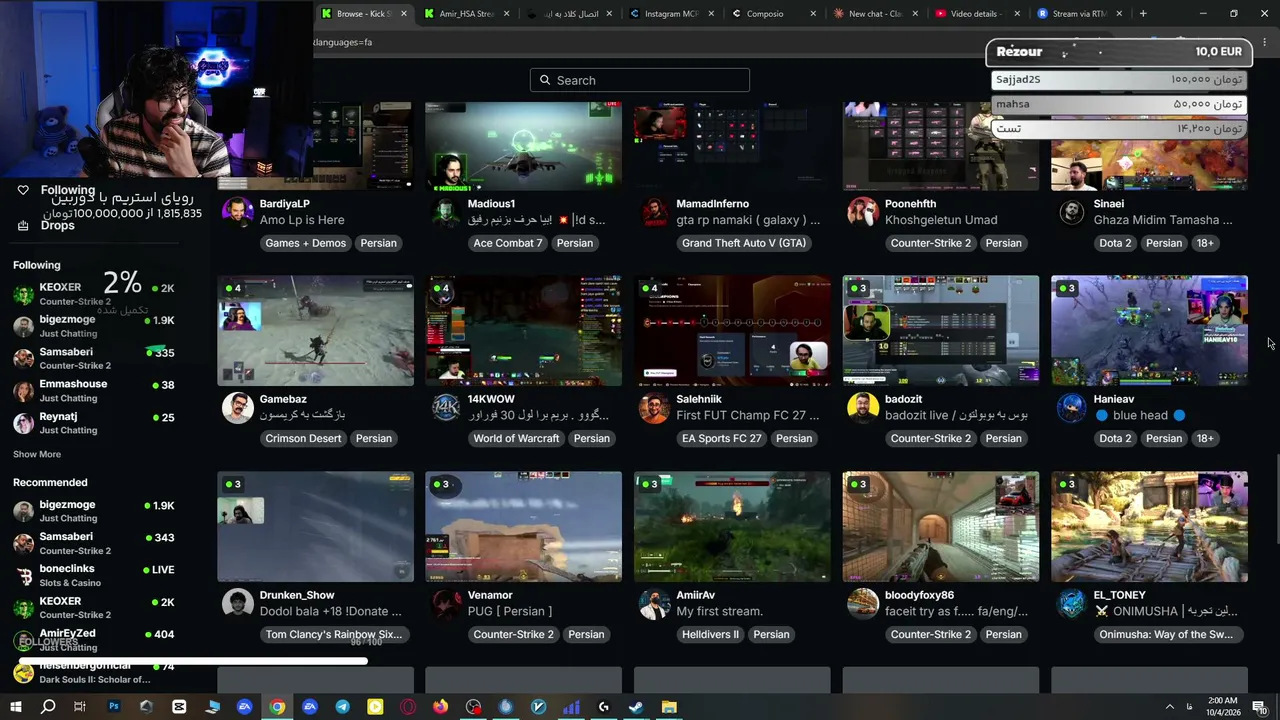The image size is (1280, 720).
Task: Close the Instagram MCP browser tab
Action: click(x=711, y=14)
